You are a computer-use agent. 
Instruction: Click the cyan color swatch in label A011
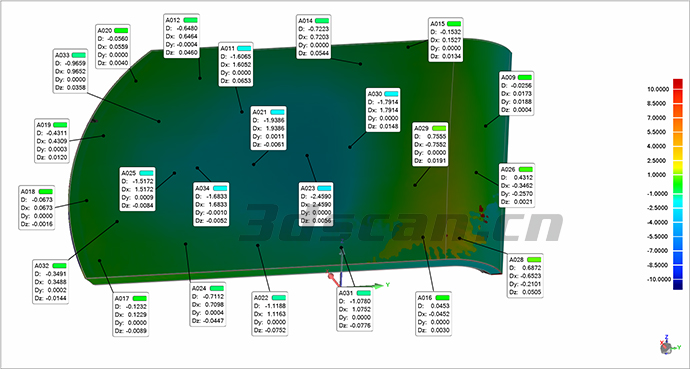244,48
